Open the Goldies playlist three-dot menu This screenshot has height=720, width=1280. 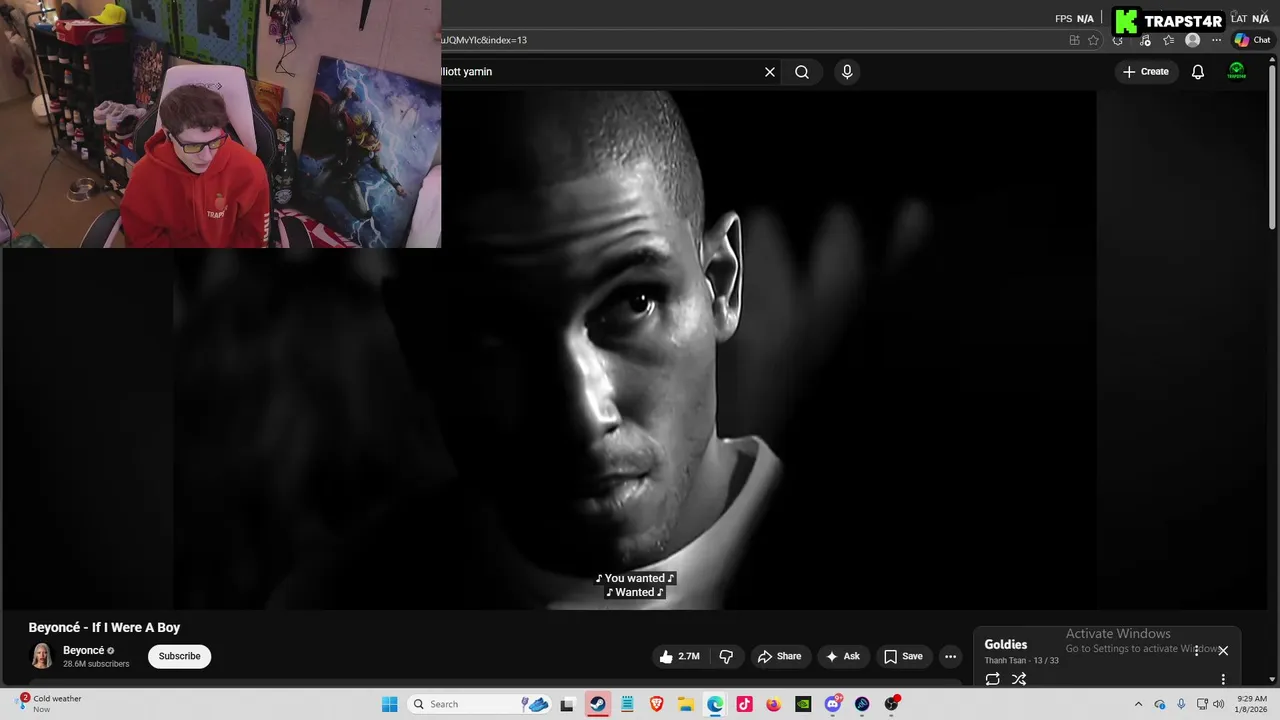[x=1223, y=679]
